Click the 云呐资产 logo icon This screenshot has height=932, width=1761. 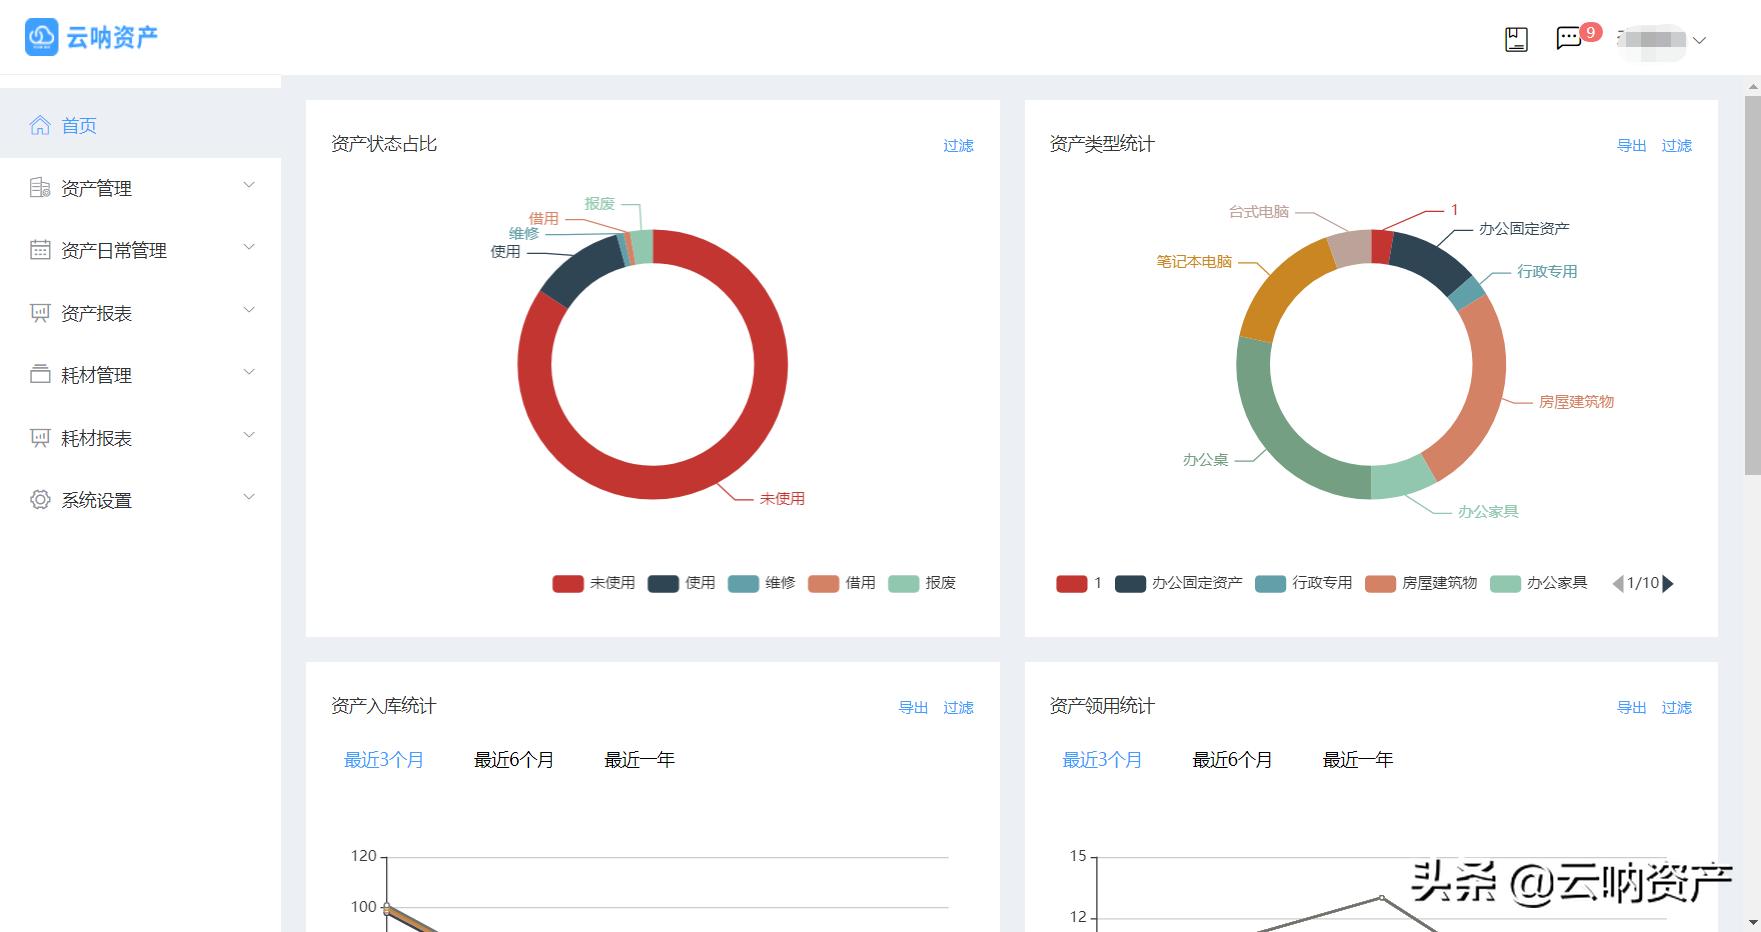(41, 36)
